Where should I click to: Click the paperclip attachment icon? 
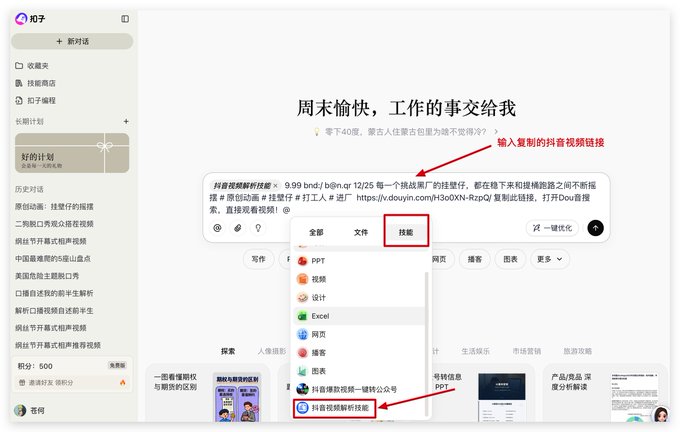coord(238,228)
